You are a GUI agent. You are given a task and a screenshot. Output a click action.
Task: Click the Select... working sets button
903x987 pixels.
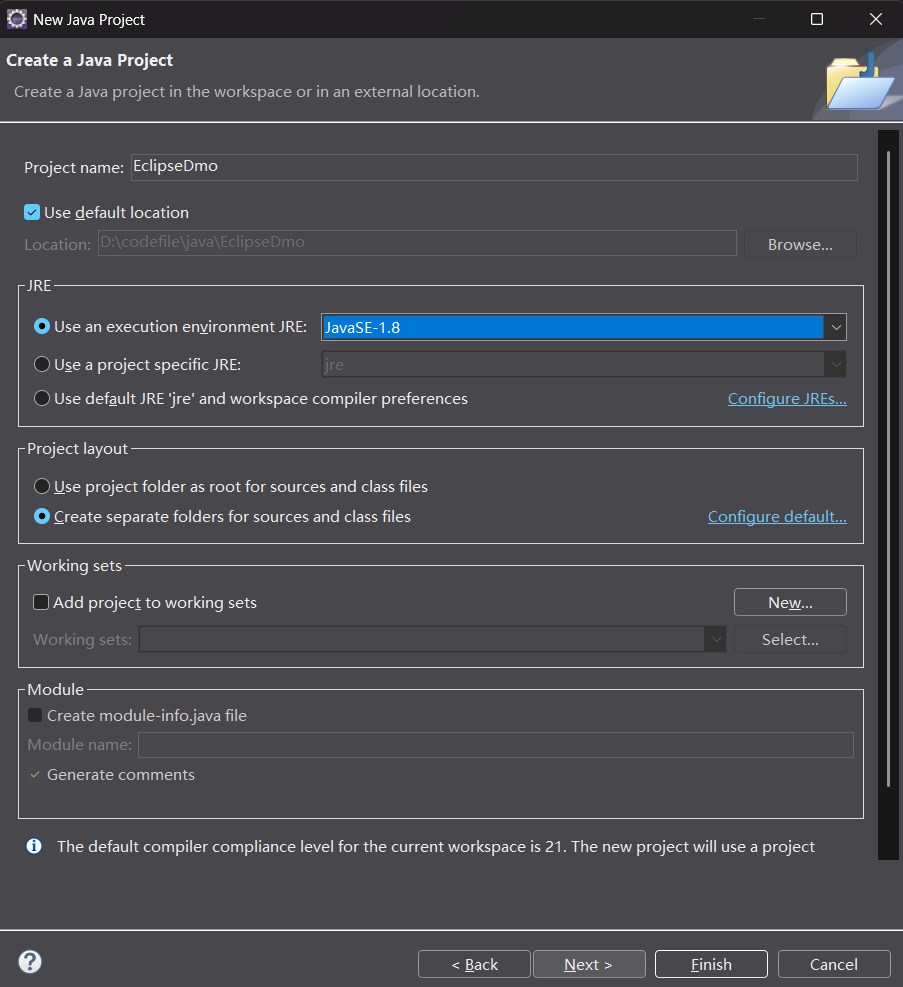790,640
